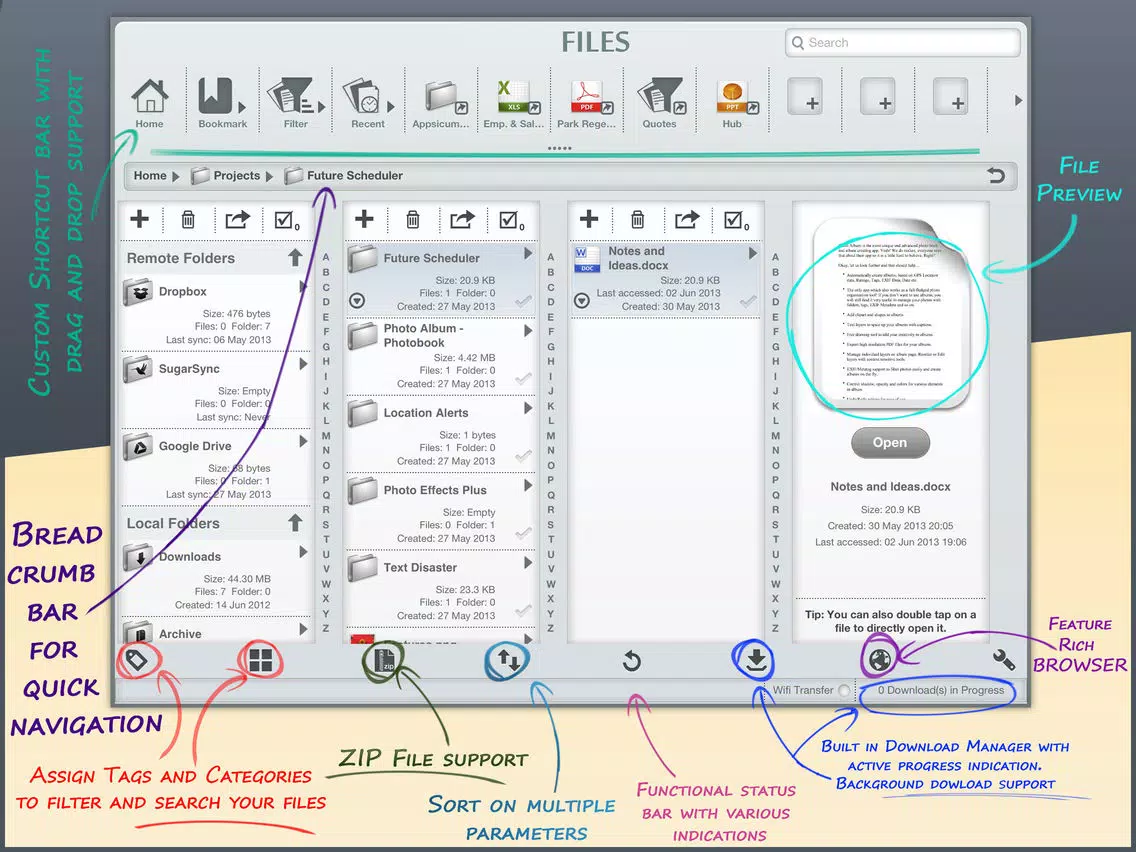This screenshot has width=1136, height=852.
Task: Expand the Location Alerts folder arrow
Action: (x=528, y=408)
